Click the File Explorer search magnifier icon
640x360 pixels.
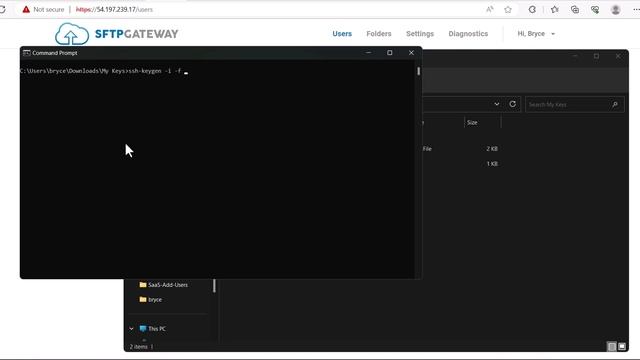615,104
